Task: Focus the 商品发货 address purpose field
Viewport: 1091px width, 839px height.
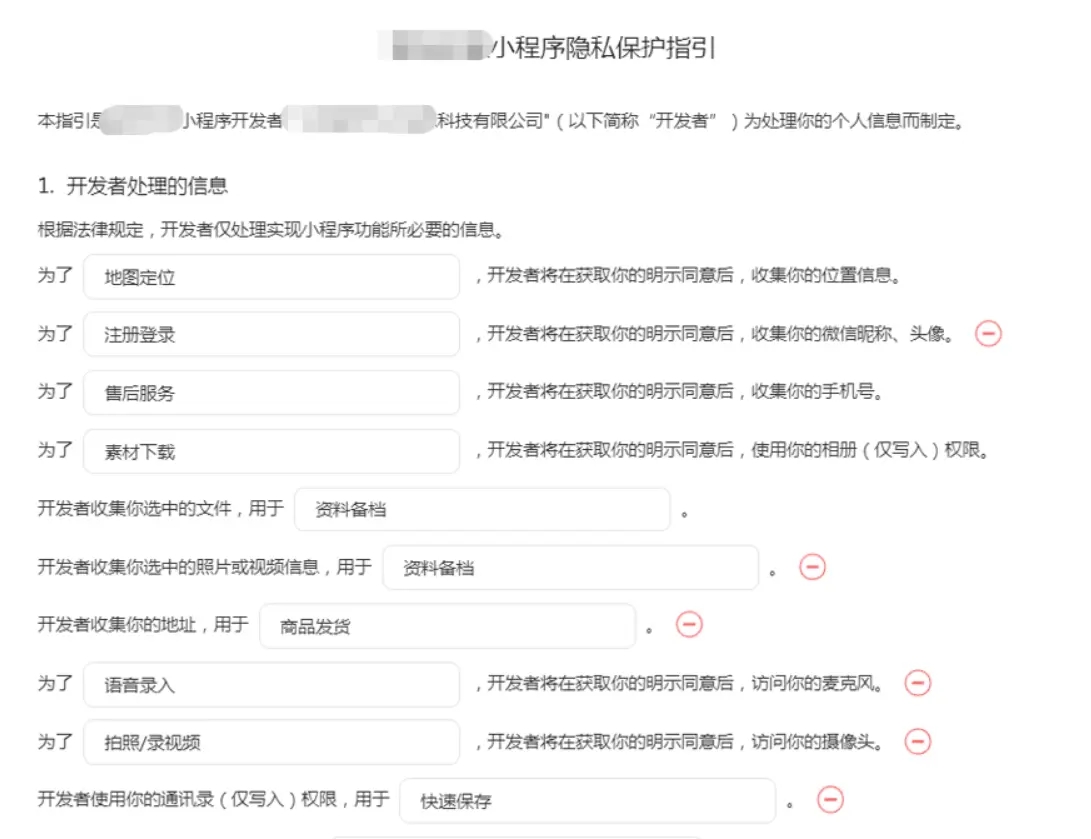Action: coord(447,627)
